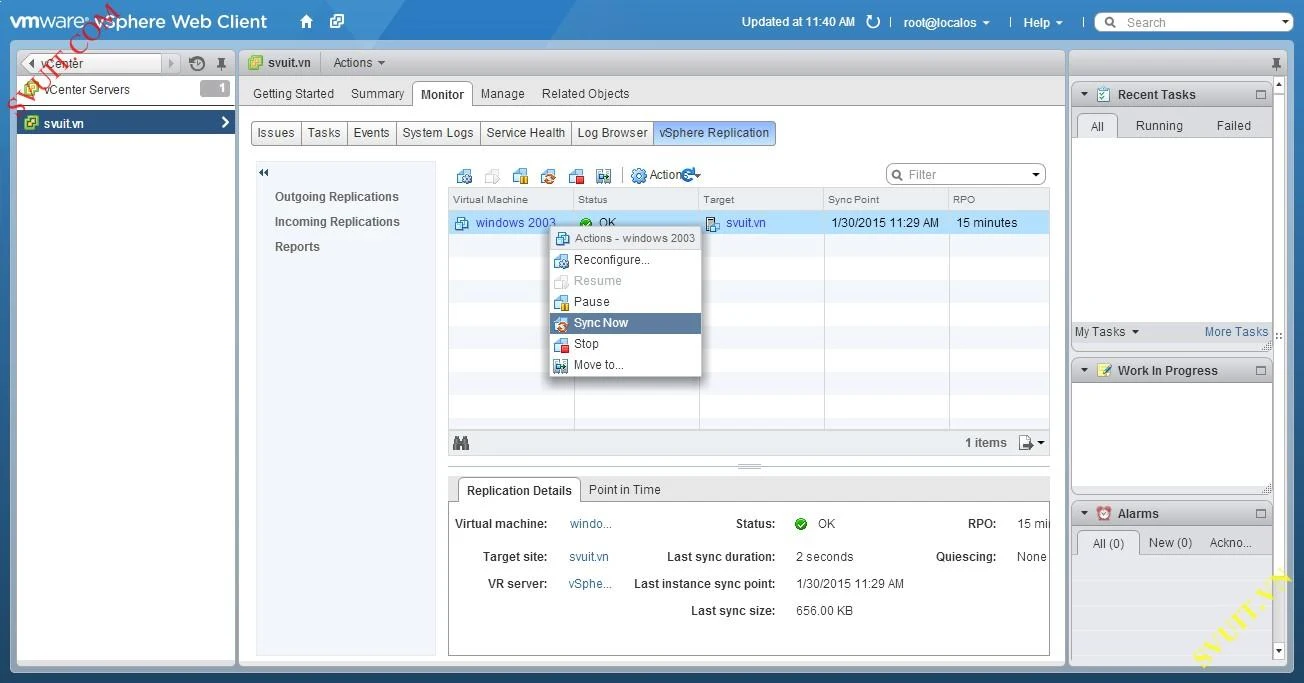Collapse the Alarms section triangle

click(x=1083, y=514)
